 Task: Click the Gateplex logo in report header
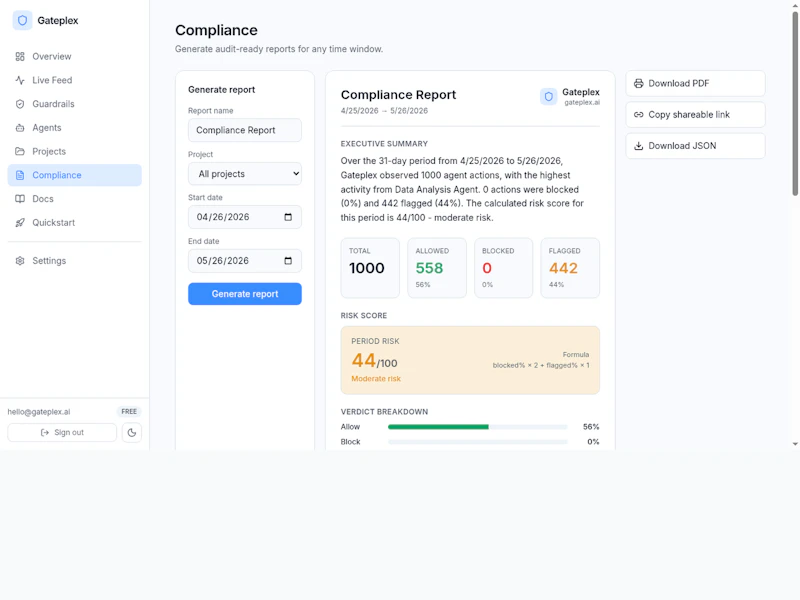[x=548, y=96]
